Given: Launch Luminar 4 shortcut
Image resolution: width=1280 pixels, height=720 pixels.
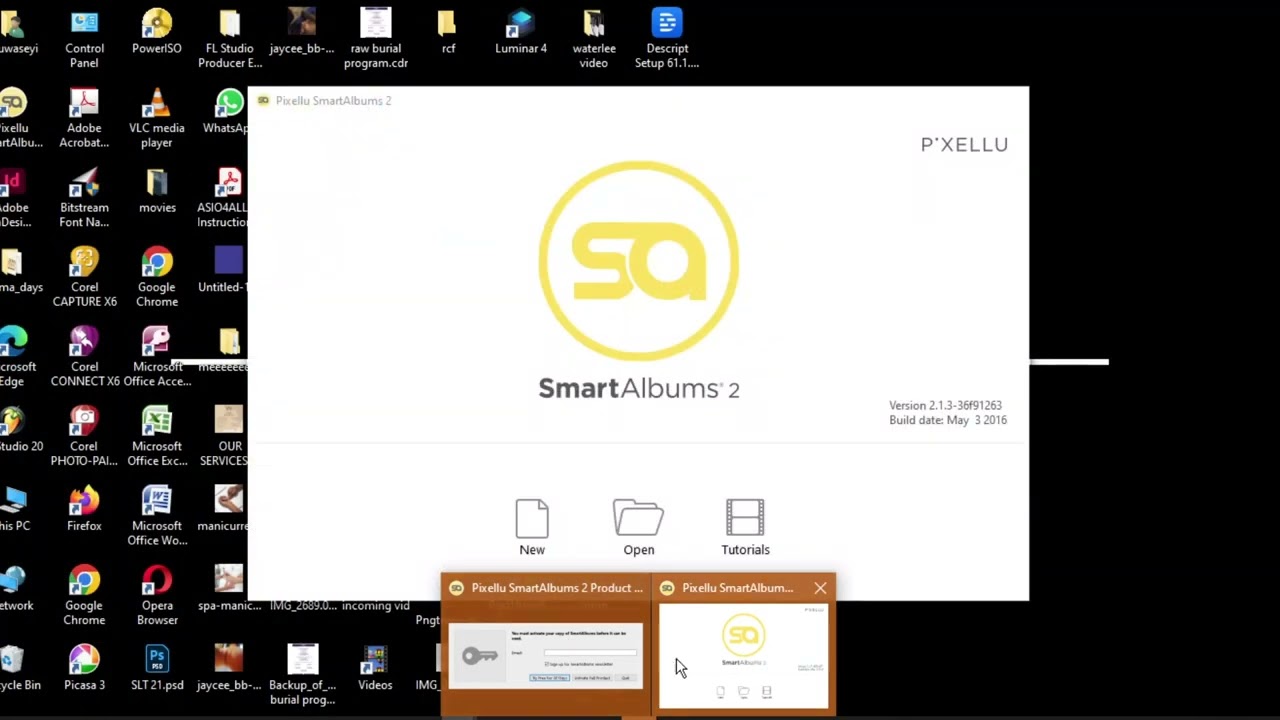Looking at the screenshot, I should (521, 31).
